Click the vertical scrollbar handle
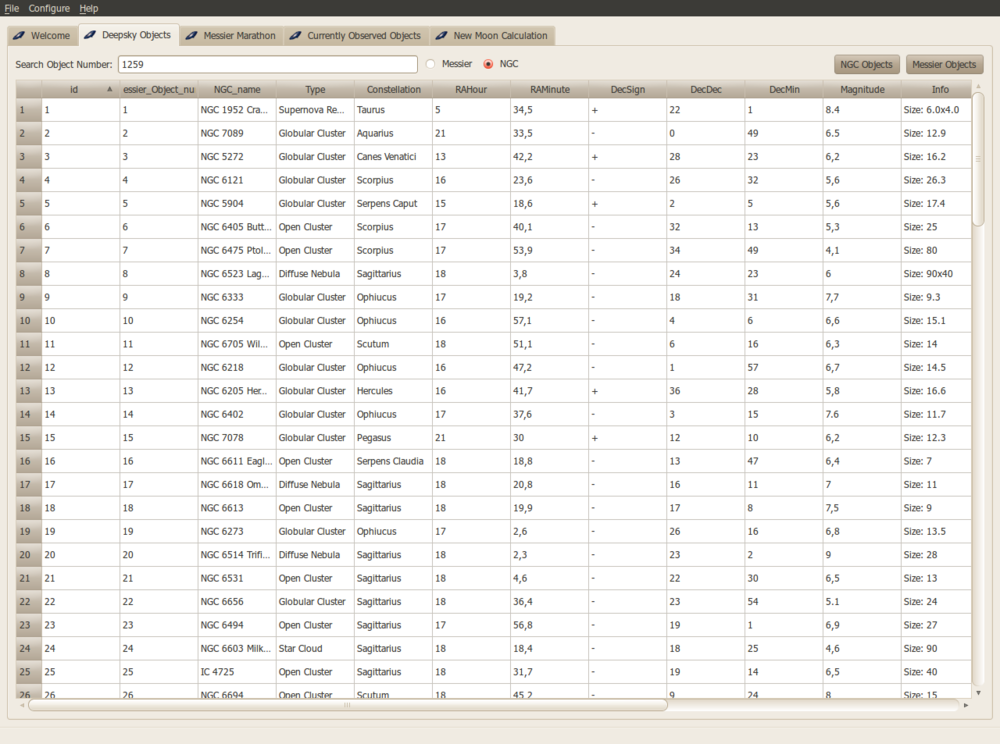The width and height of the screenshot is (1000, 744). click(979, 160)
